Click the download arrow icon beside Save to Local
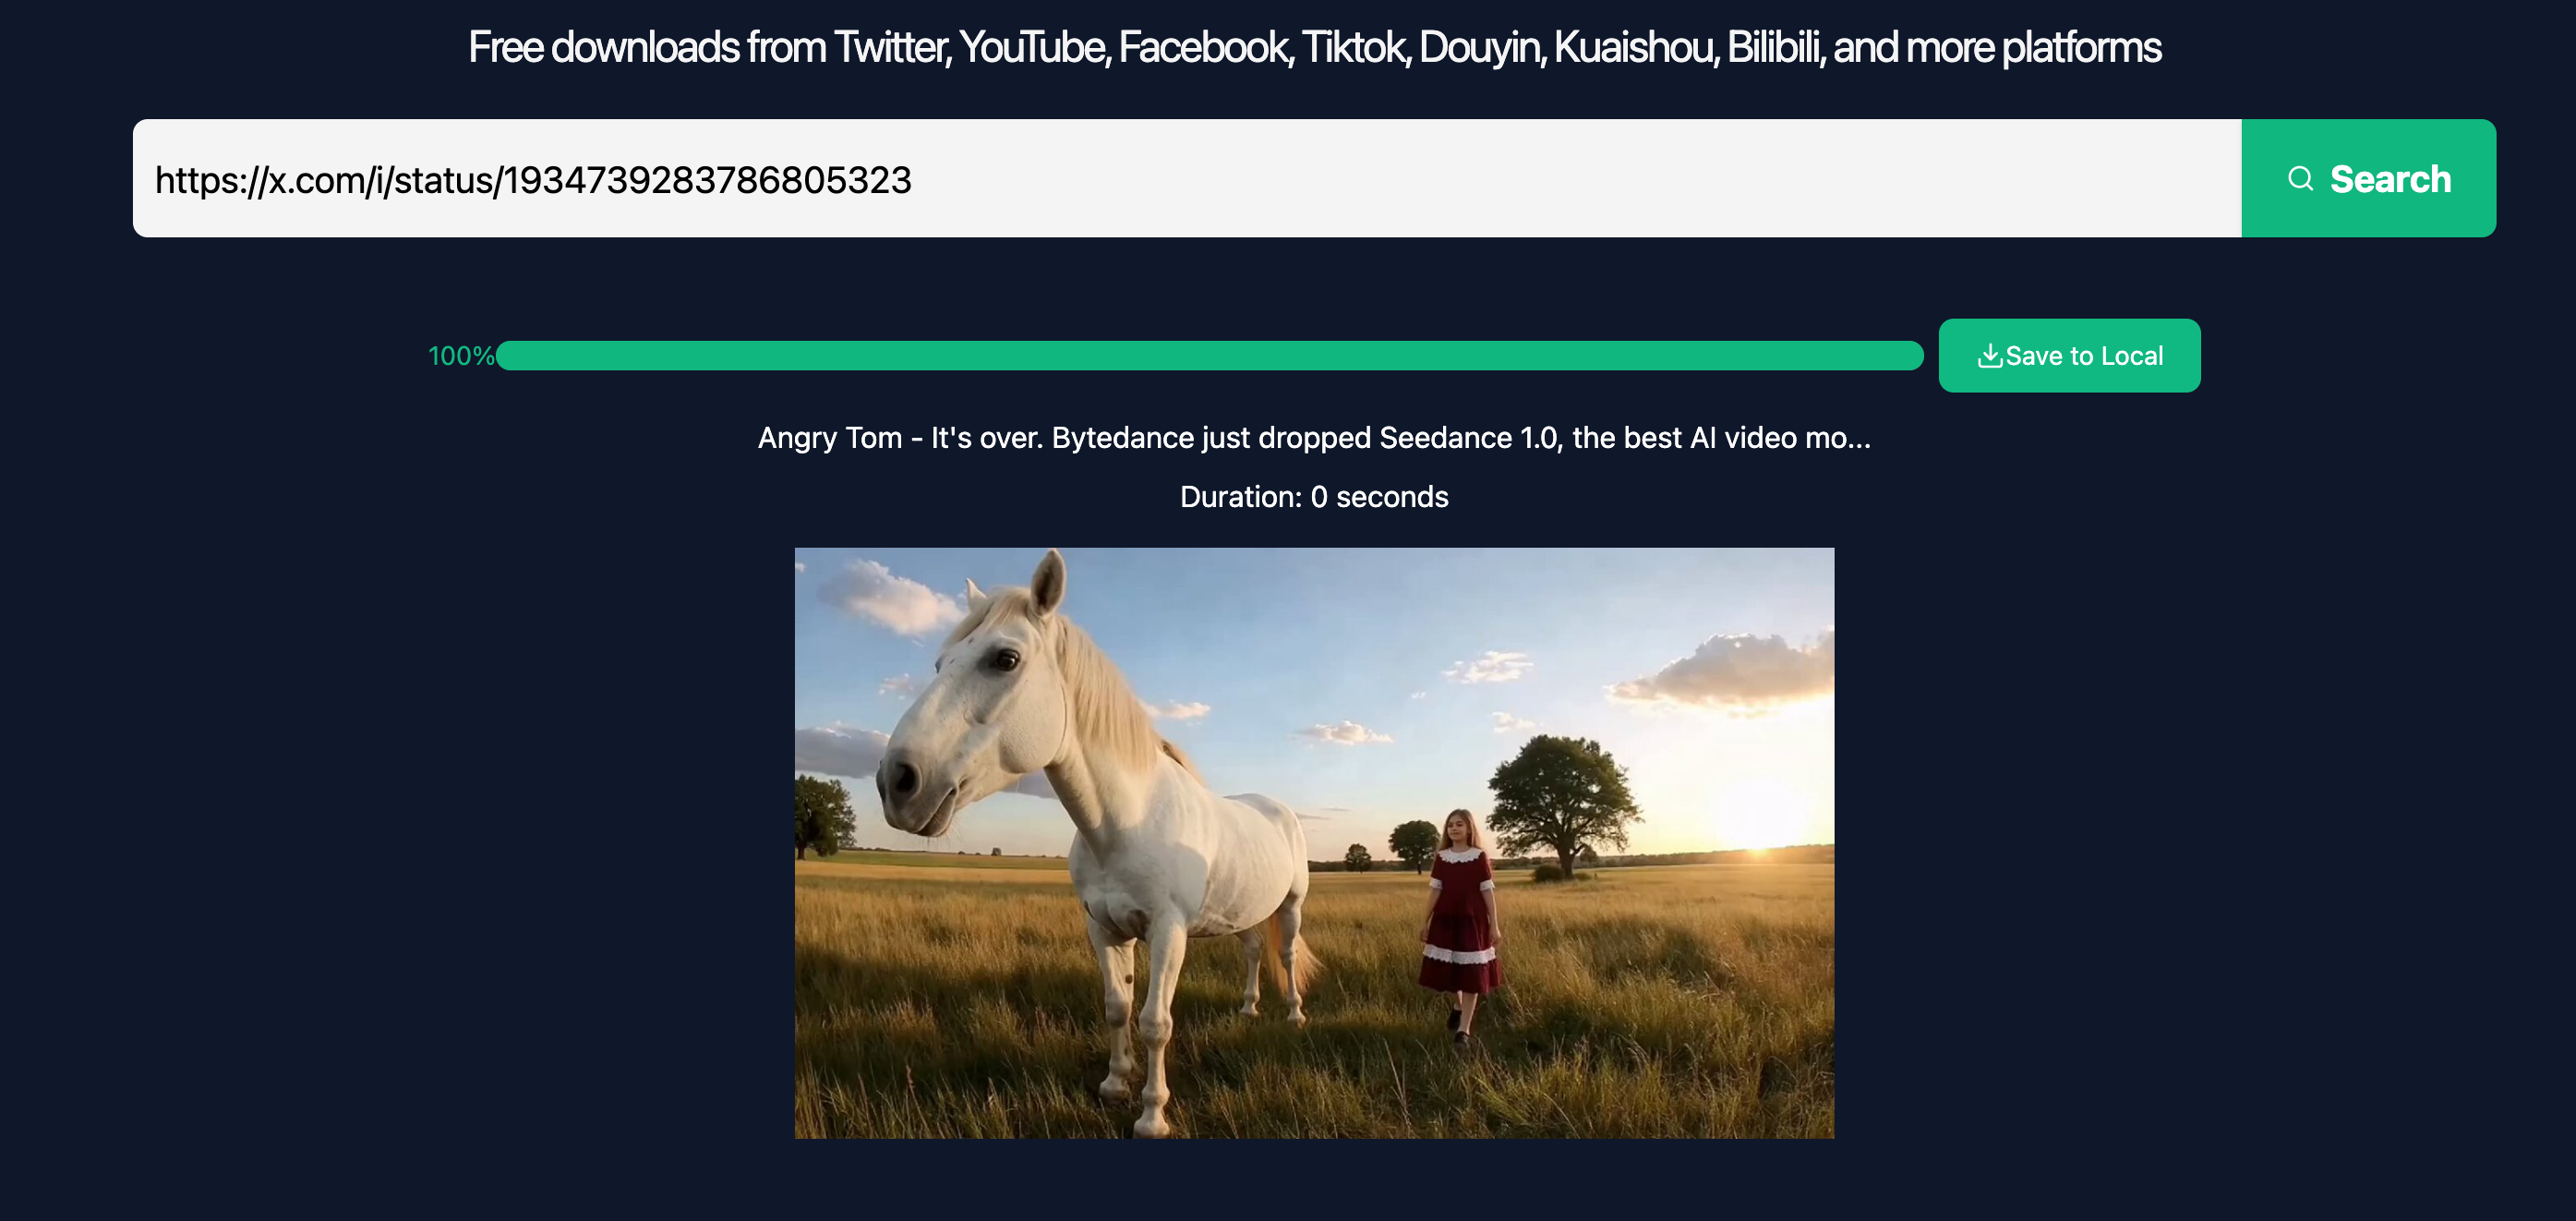The height and width of the screenshot is (1221, 2576). [x=1990, y=356]
